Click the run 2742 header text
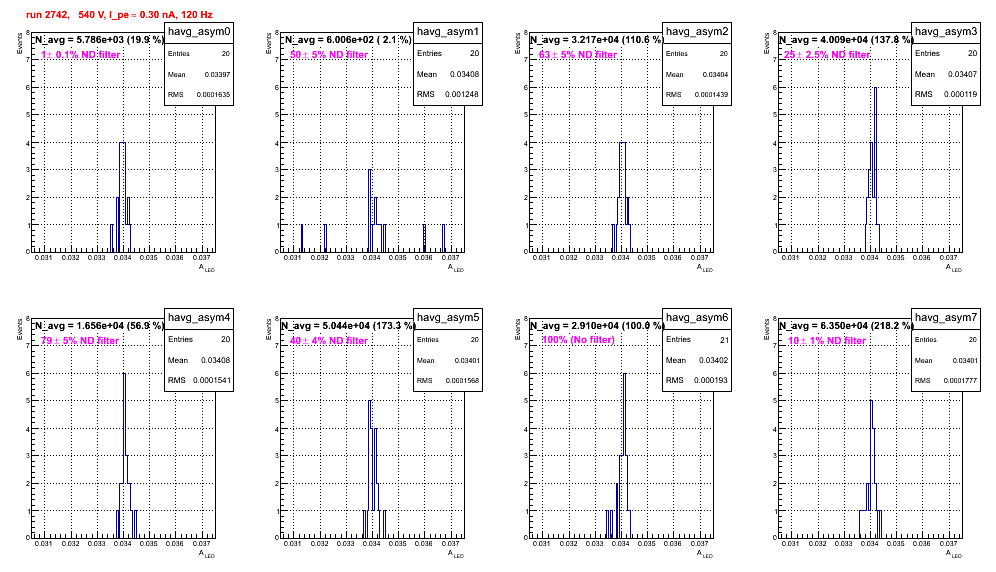Image resolution: width=996 pixels, height=572 pixels. [x=119, y=15]
